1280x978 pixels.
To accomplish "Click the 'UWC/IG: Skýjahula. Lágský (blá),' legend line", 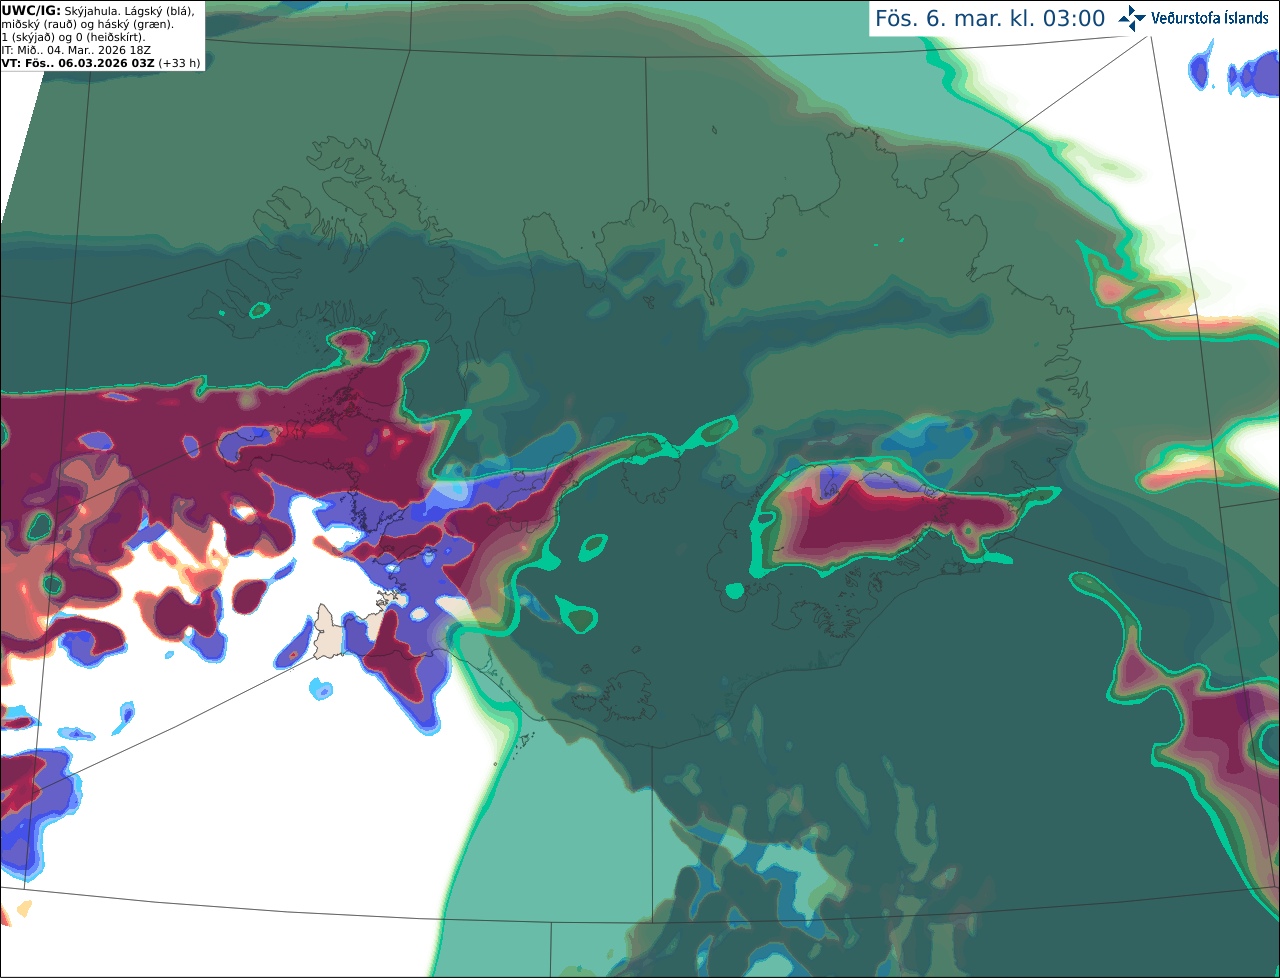I will click(x=98, y=10).
